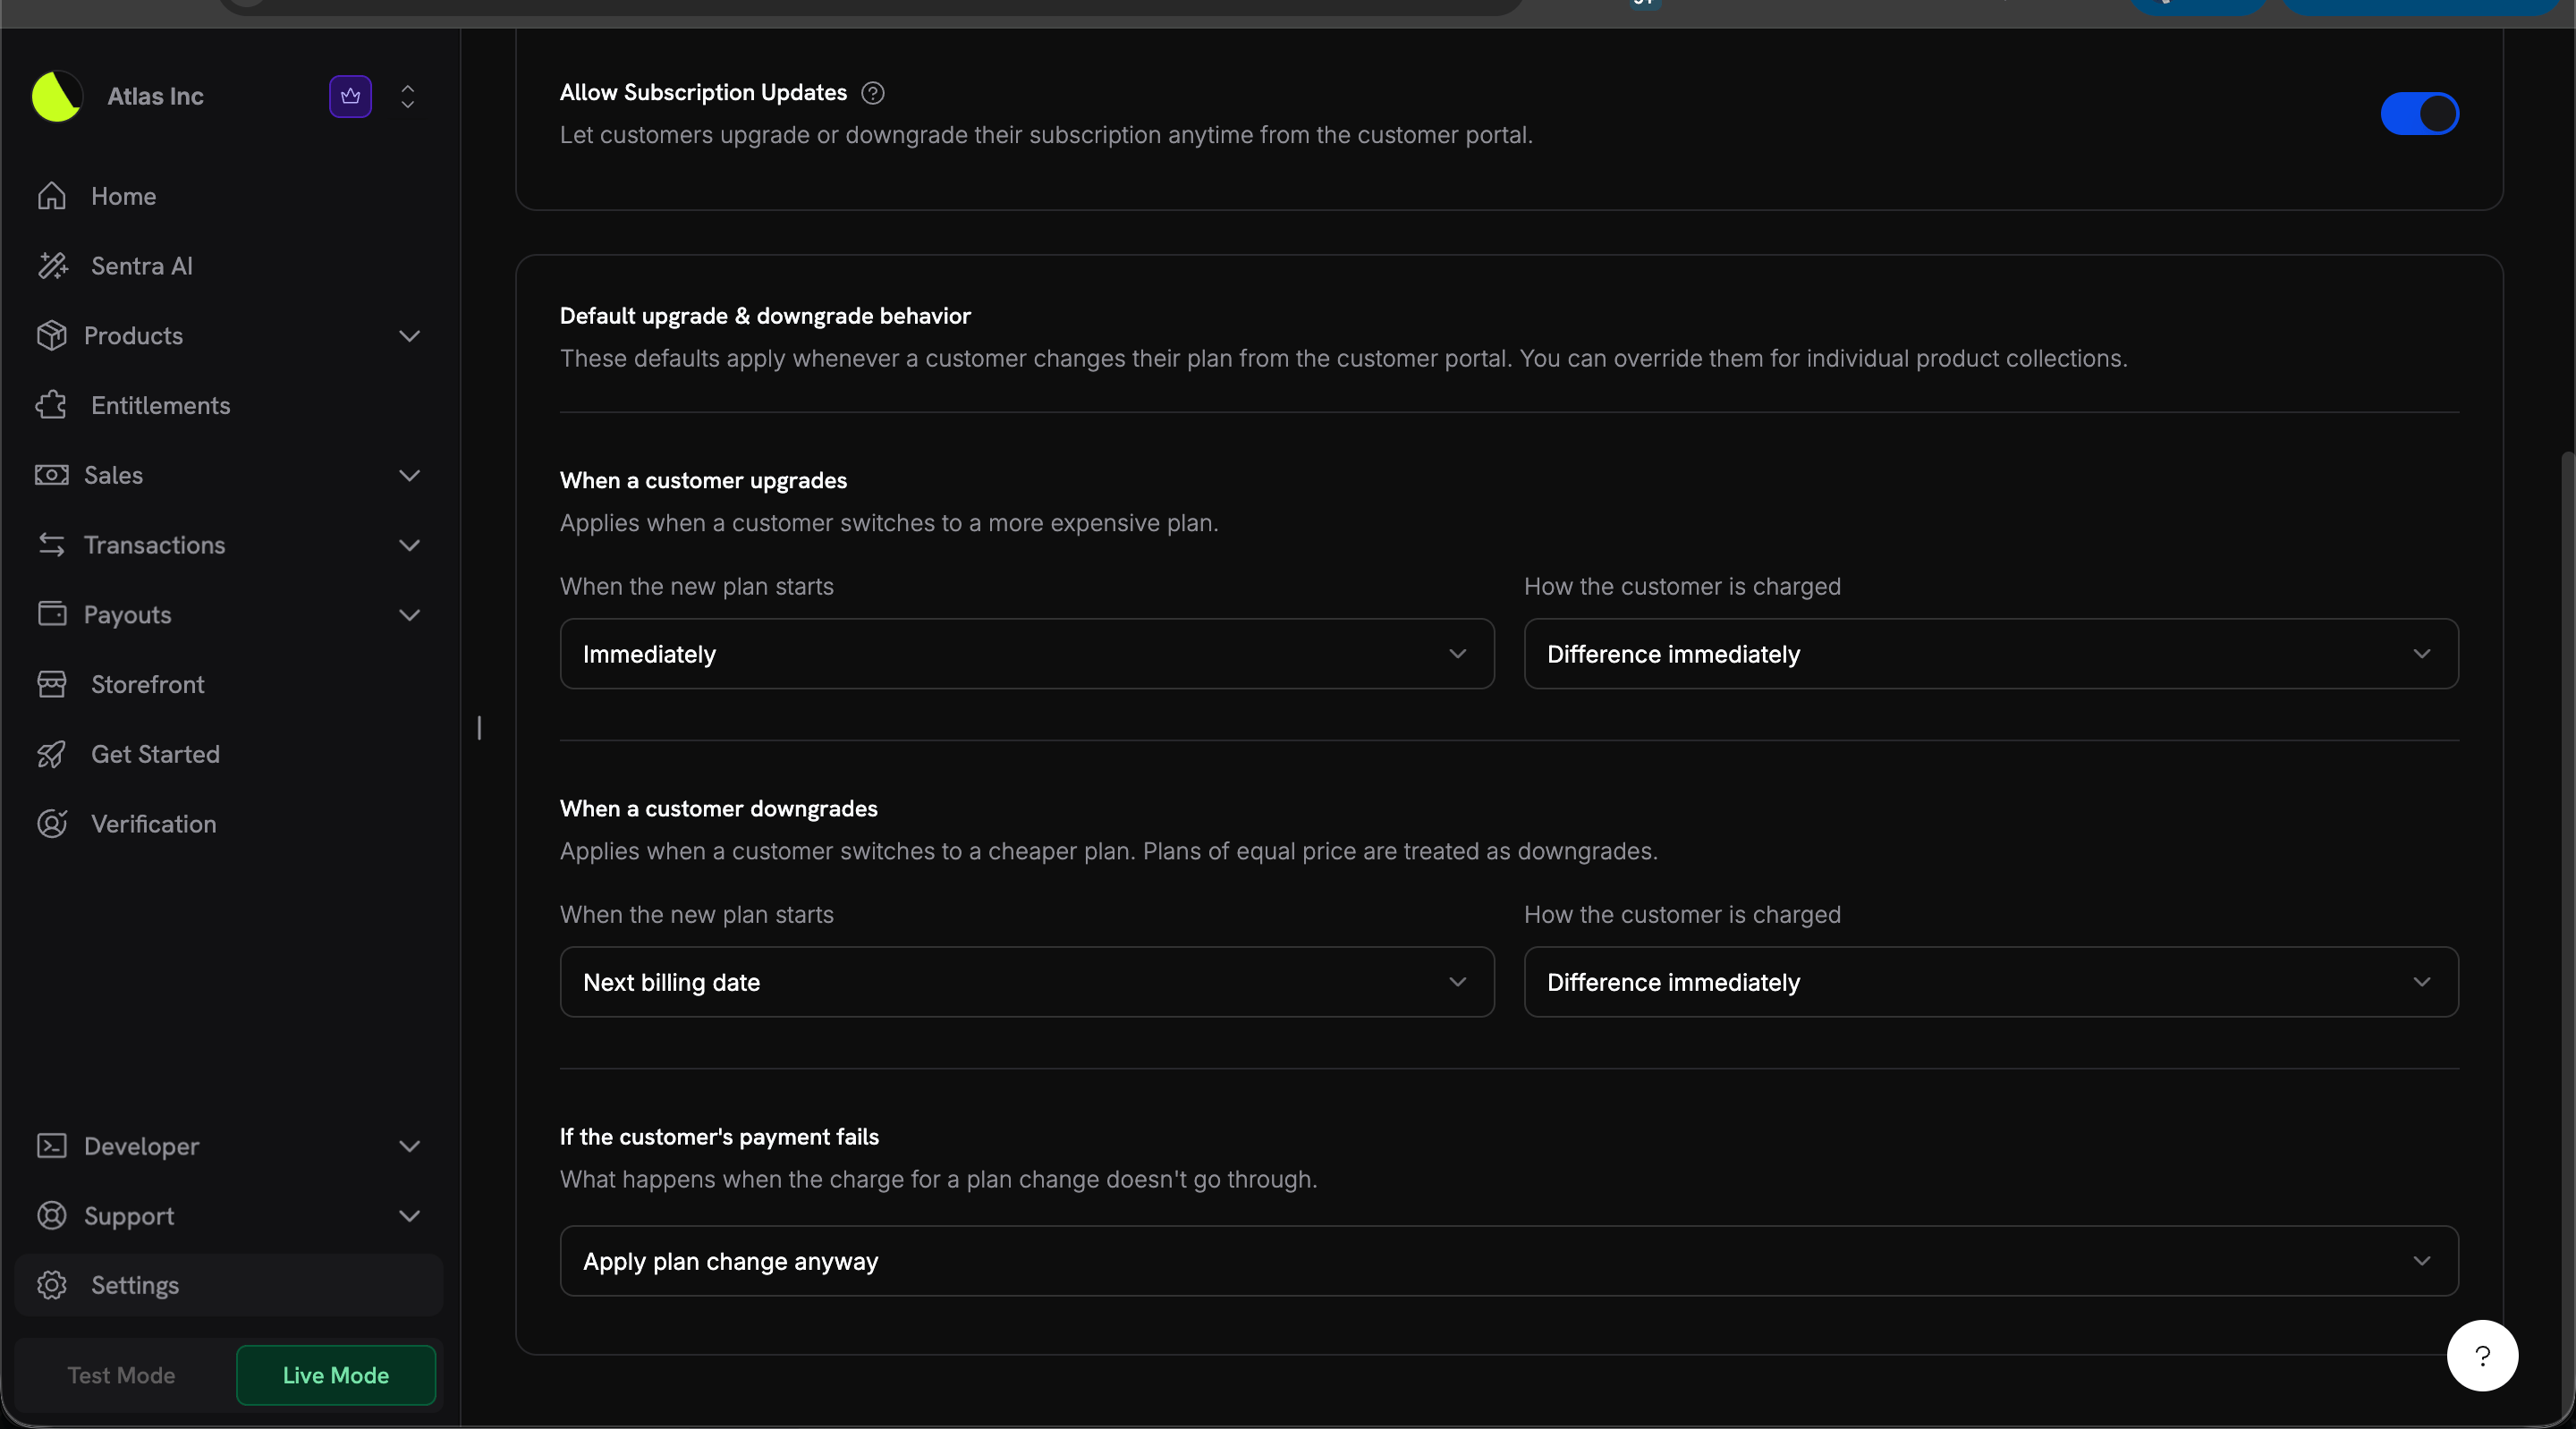This screenshot has width=2576, height=1429.
Task: Open Sentra AI page
Action: coord(229,266)
